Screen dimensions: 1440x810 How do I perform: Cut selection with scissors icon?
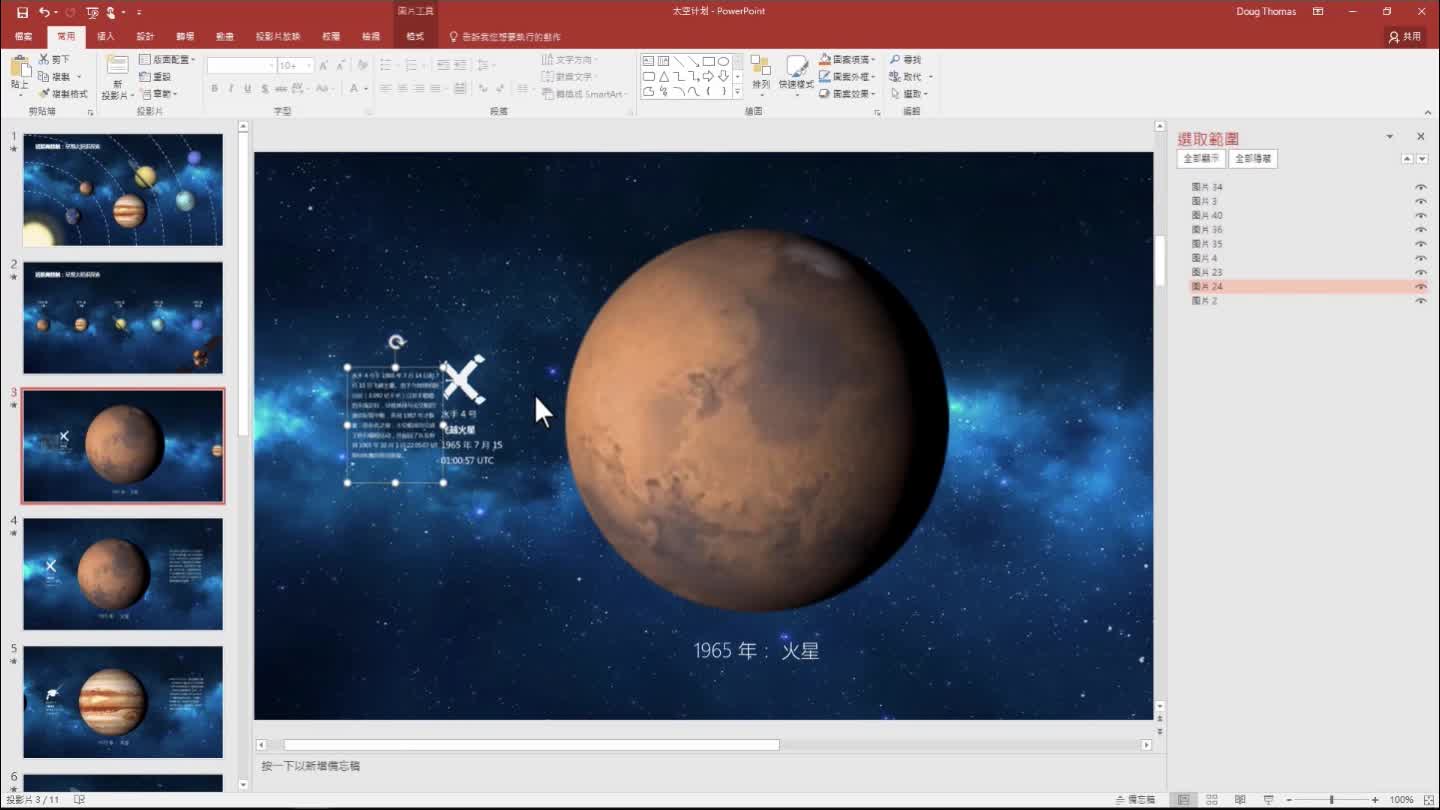(x=44, y=60)
